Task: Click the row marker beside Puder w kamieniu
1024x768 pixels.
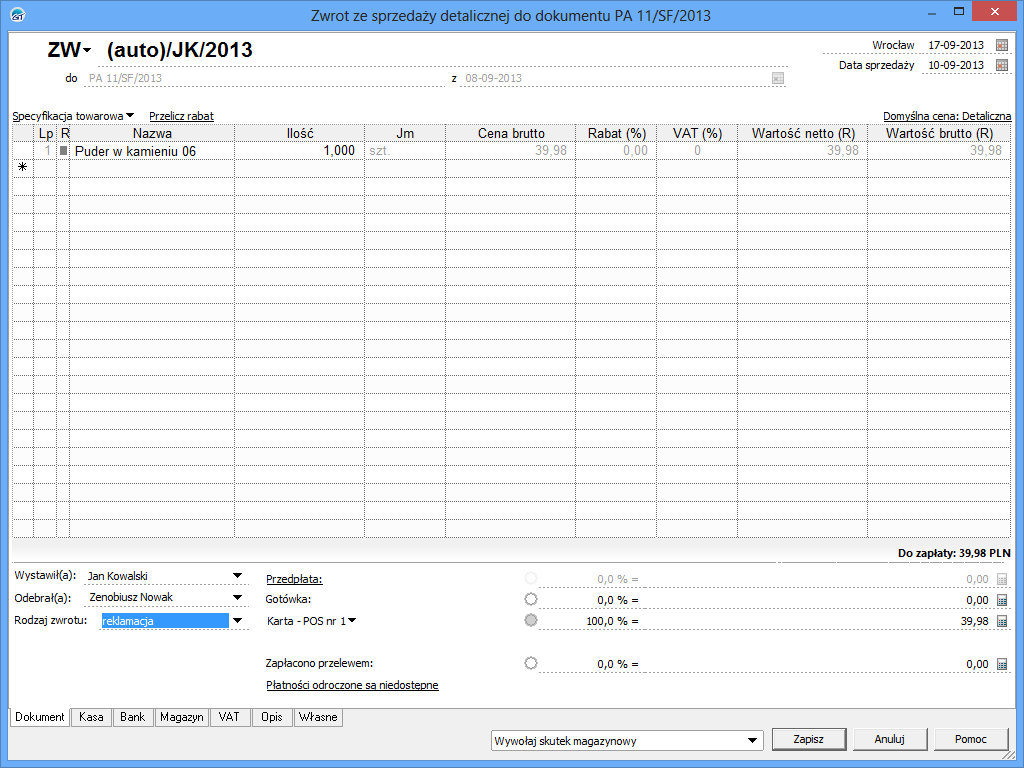Action: tap(64, 151)
